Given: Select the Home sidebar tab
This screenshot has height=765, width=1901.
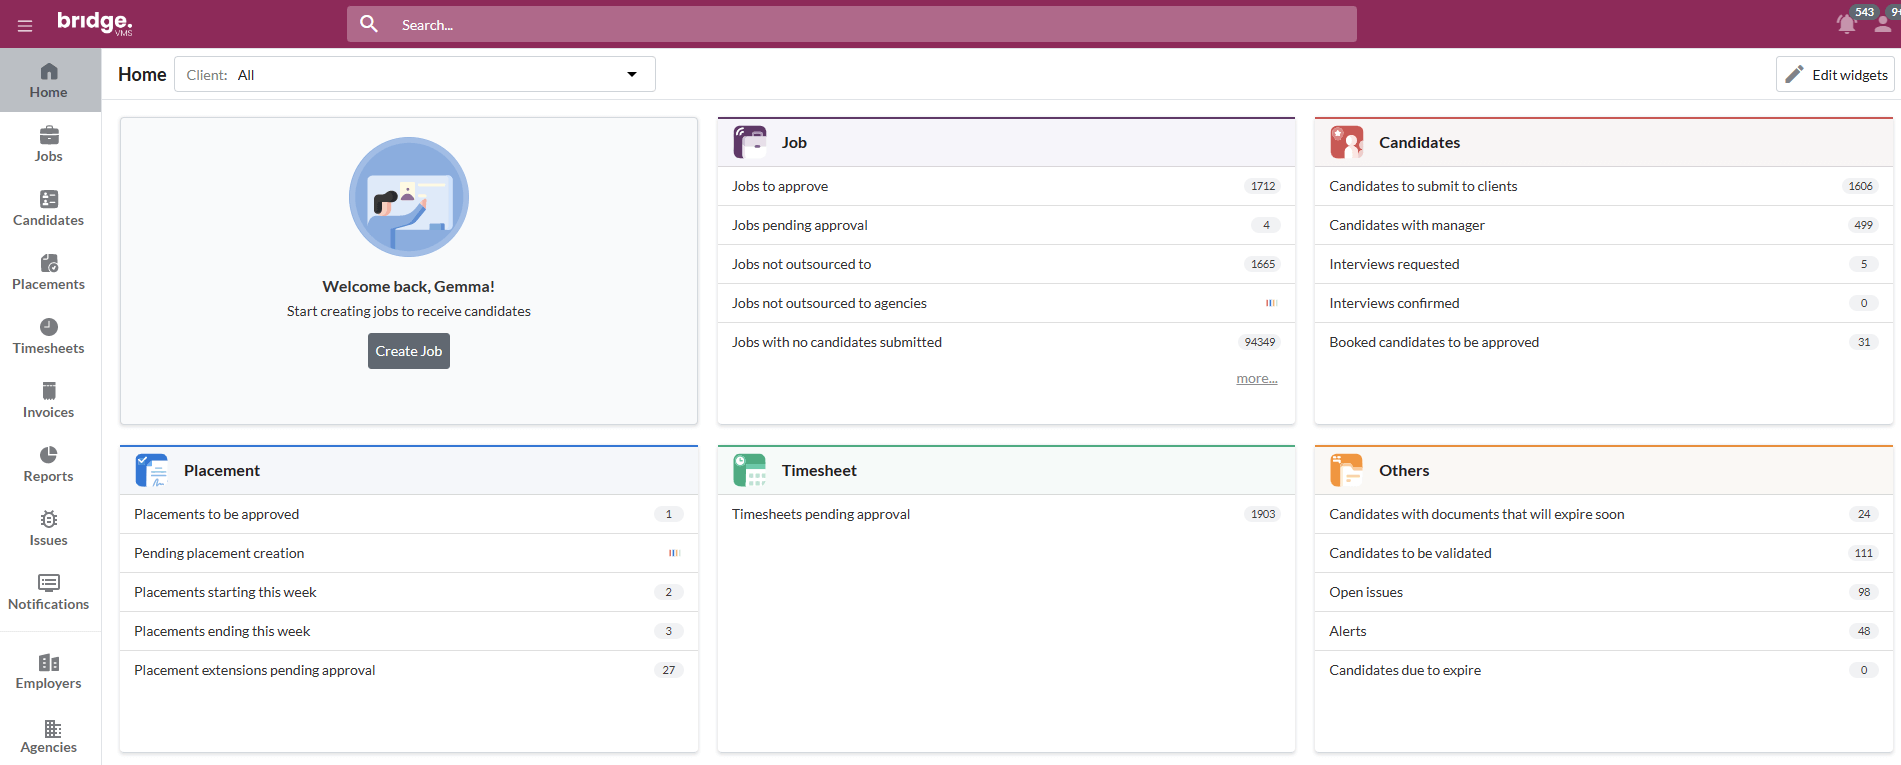Looking at the screenshot, I should tap(48, 80).
